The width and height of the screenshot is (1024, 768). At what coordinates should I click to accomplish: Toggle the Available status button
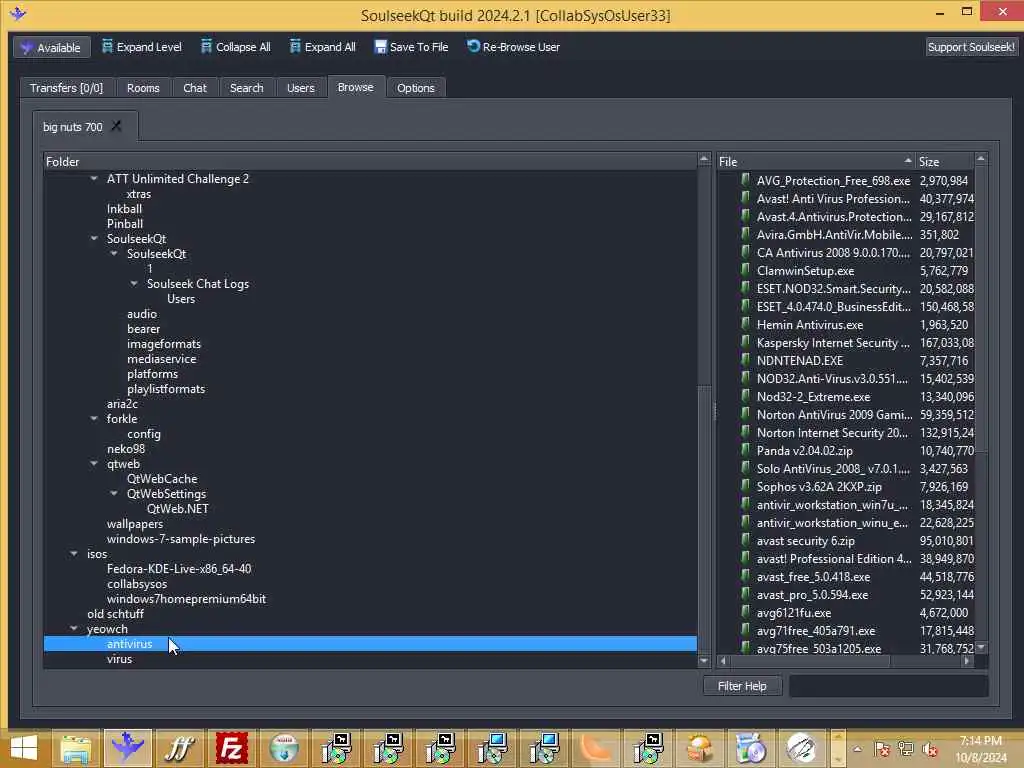pos(52,47)
